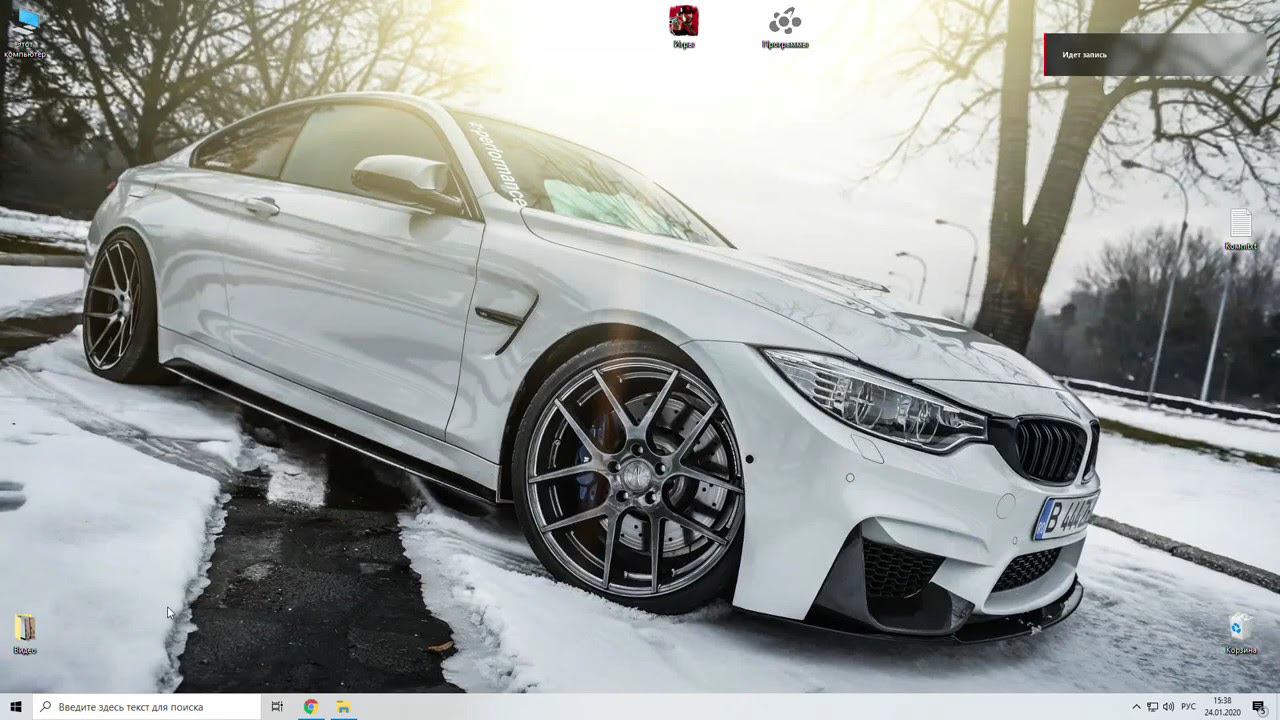The width and height of the screenshot is (1280, 720).
Task: Open the clock showing 15:38
Action: coord(1222,707)
